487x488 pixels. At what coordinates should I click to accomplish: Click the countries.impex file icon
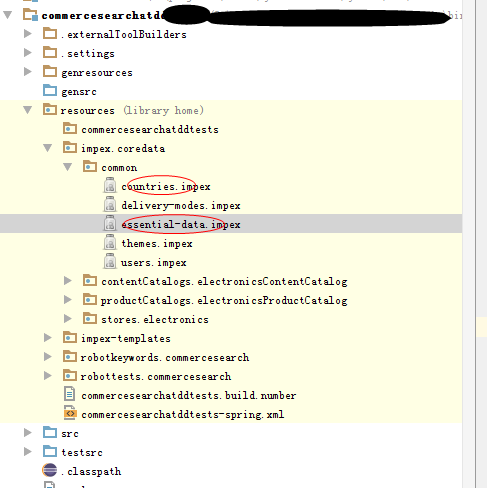(x=110, y=185)
